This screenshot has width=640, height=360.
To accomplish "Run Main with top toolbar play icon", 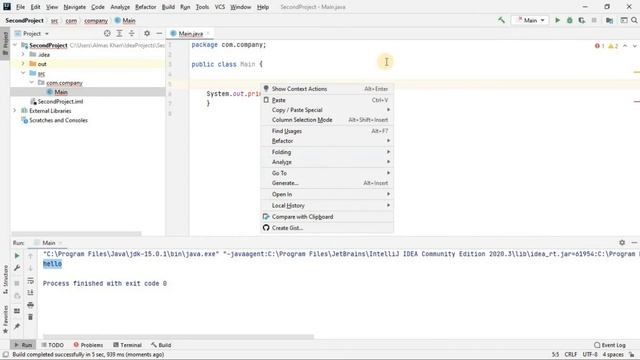I will pos(557,20).
